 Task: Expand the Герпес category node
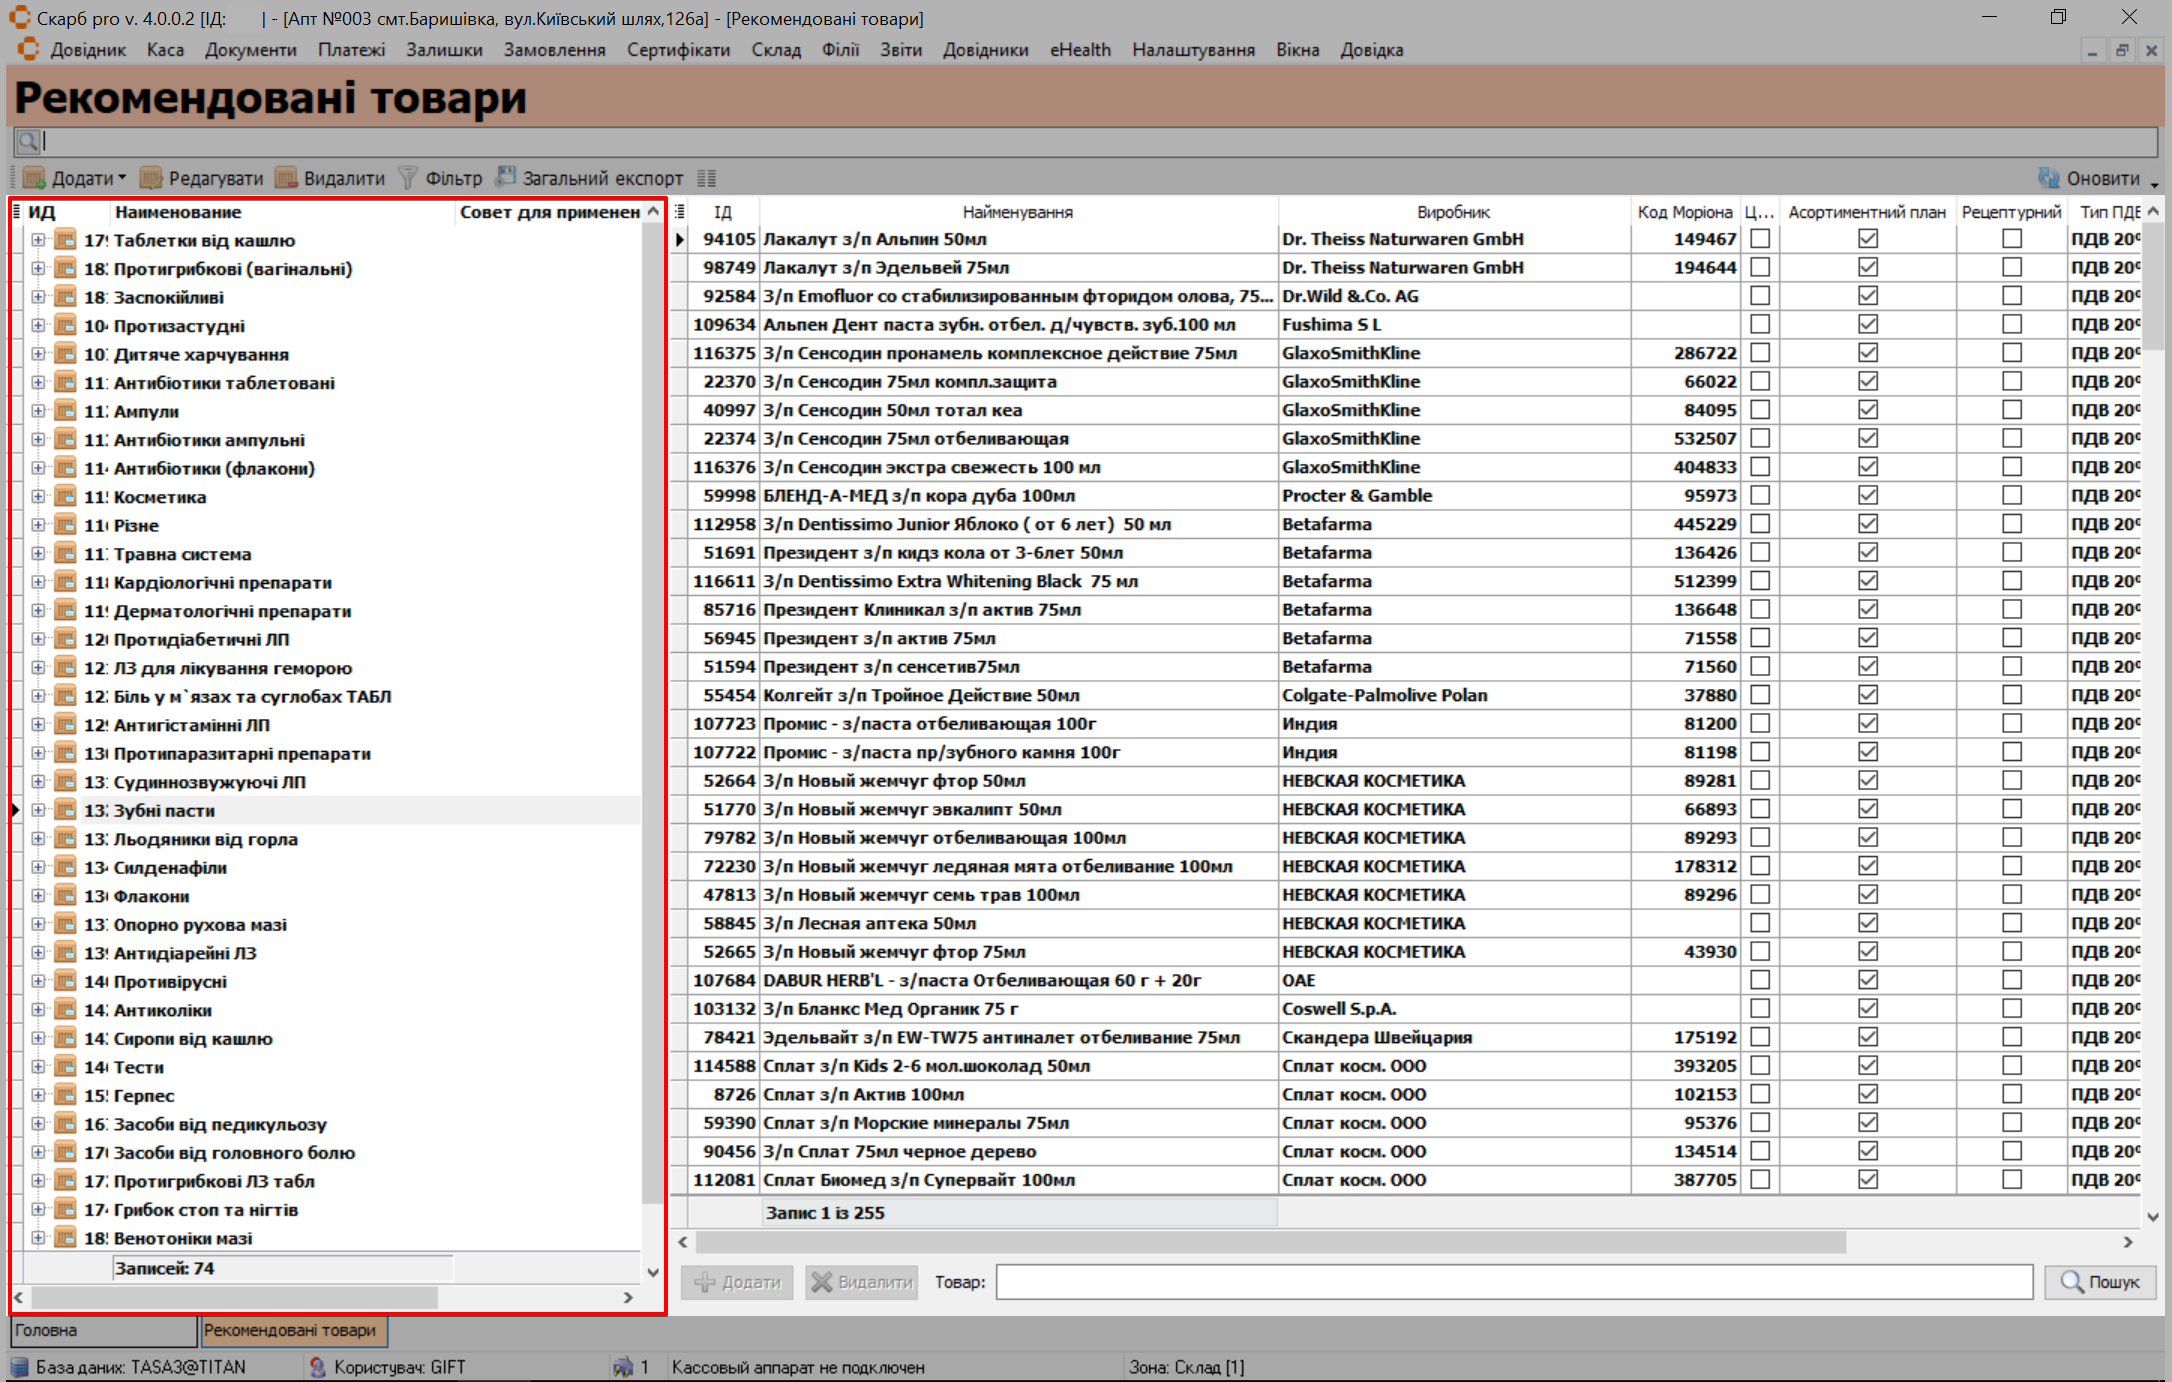click(x=38, y=1095)
